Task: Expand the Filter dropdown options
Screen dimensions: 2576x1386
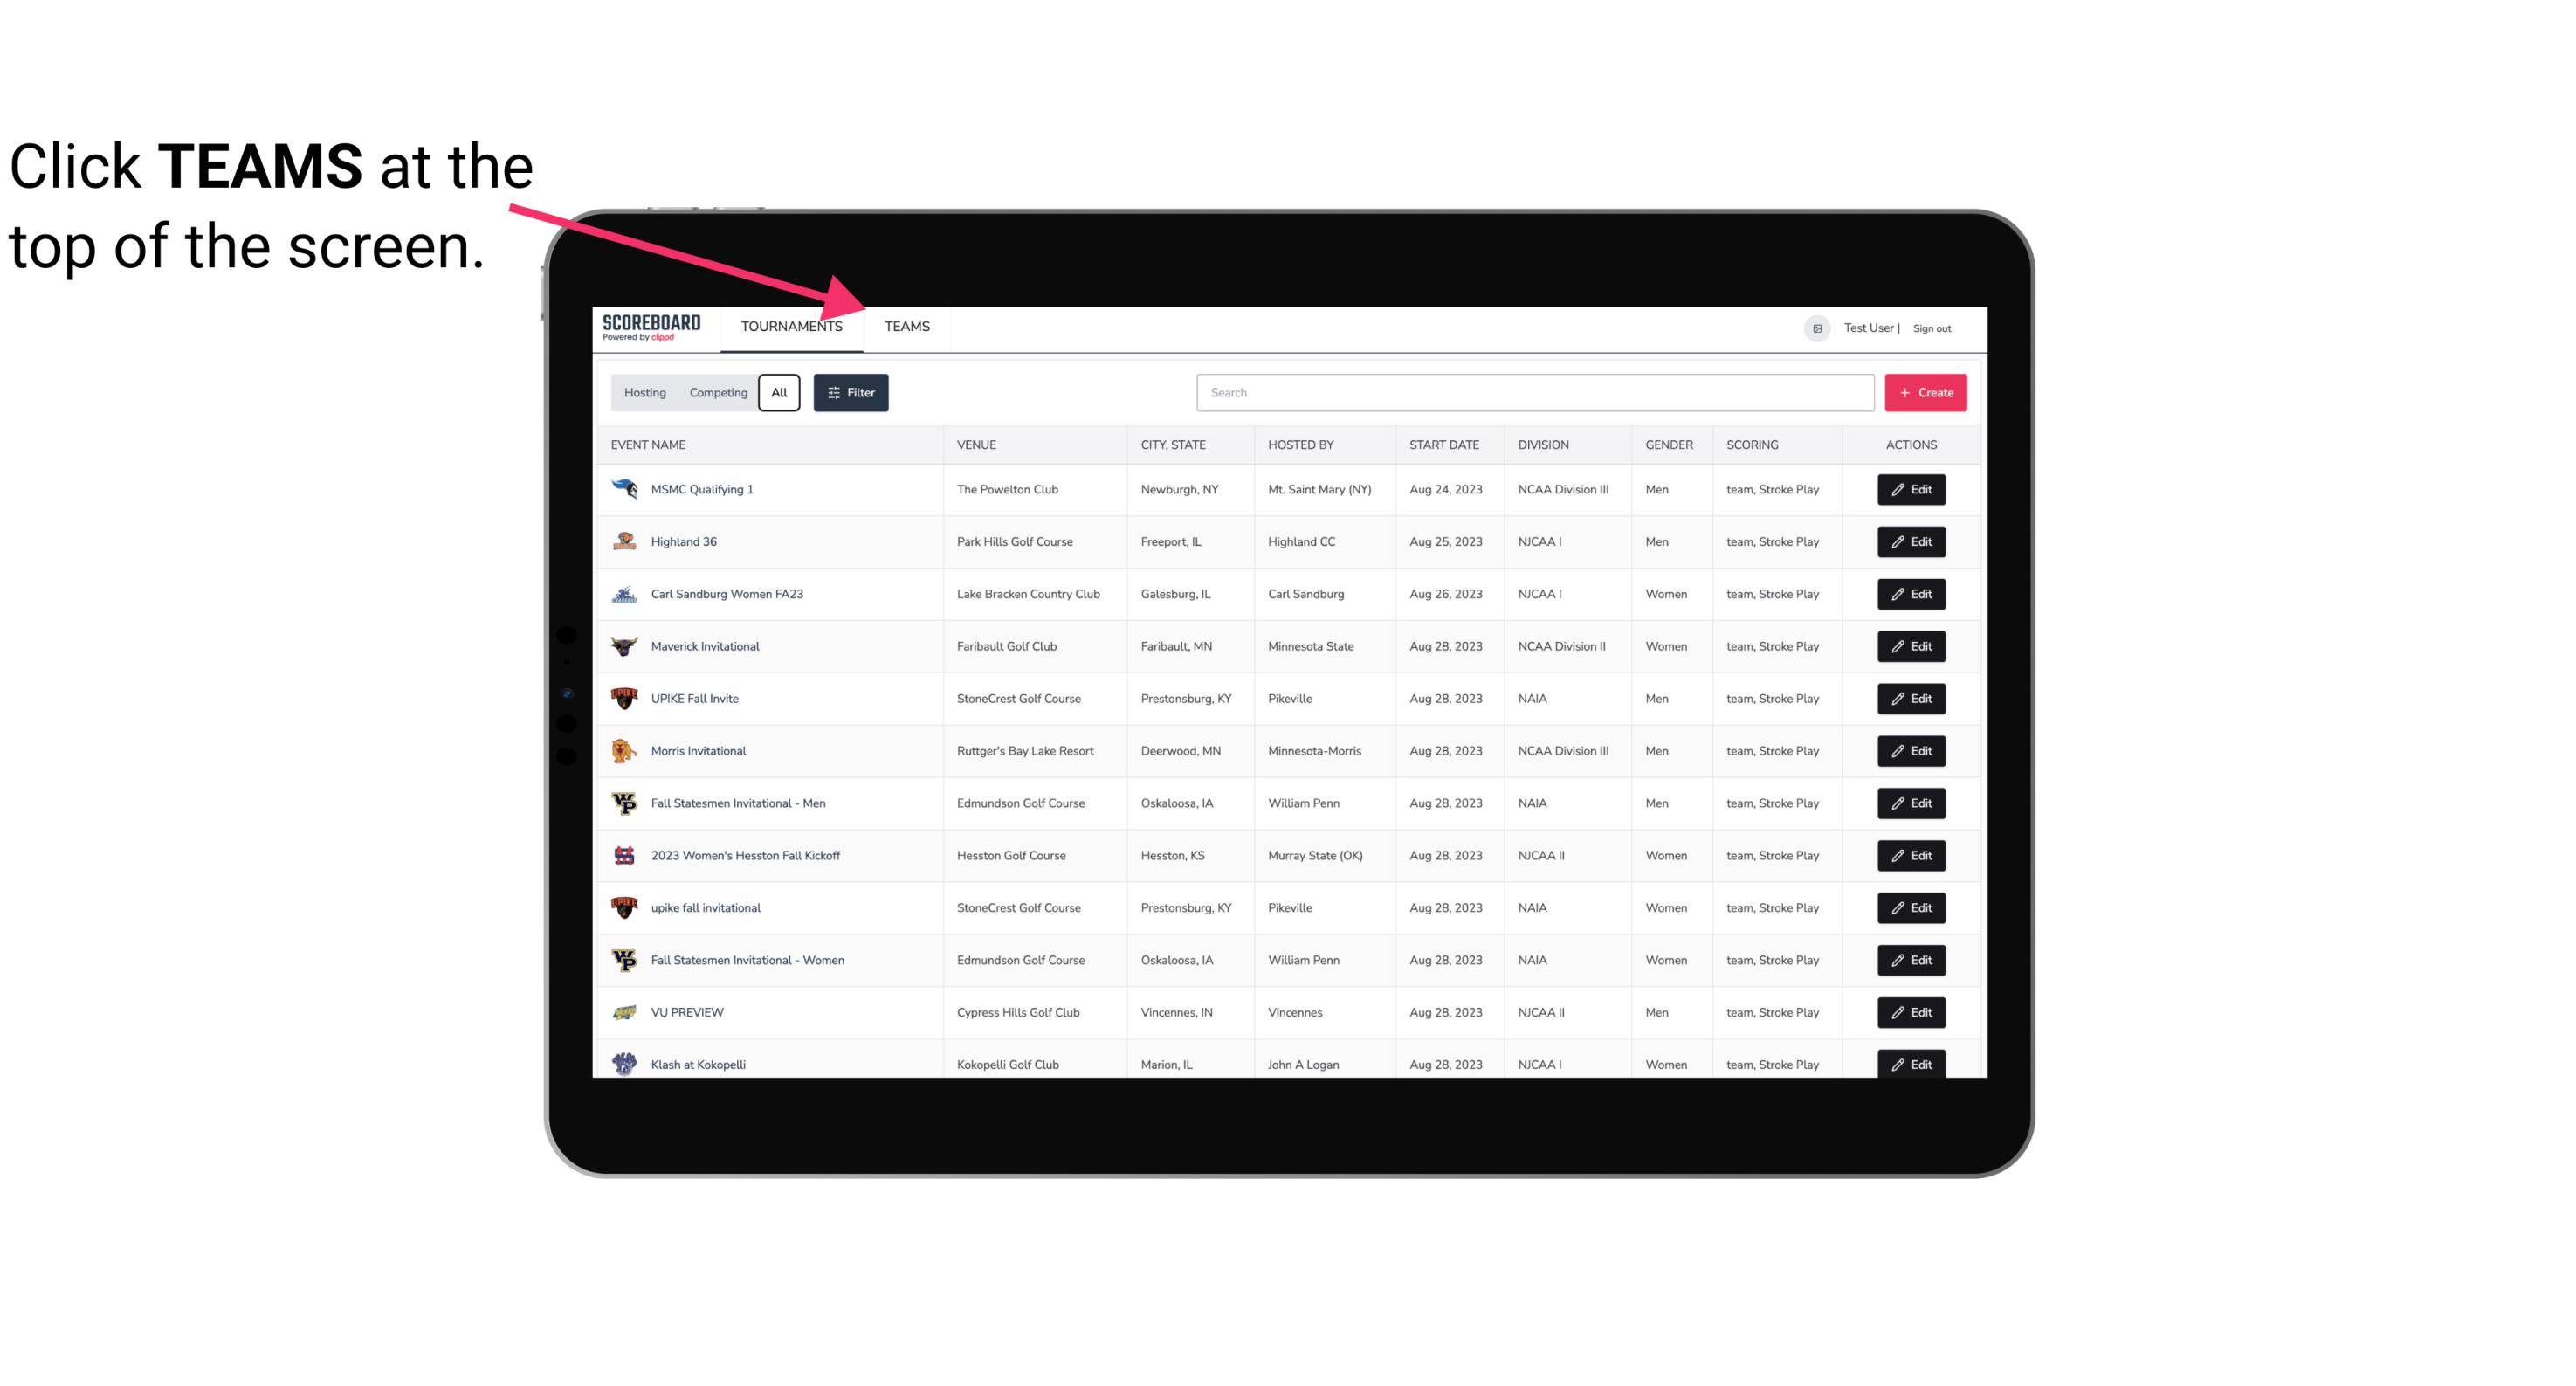Action: (x=853, y=393)
